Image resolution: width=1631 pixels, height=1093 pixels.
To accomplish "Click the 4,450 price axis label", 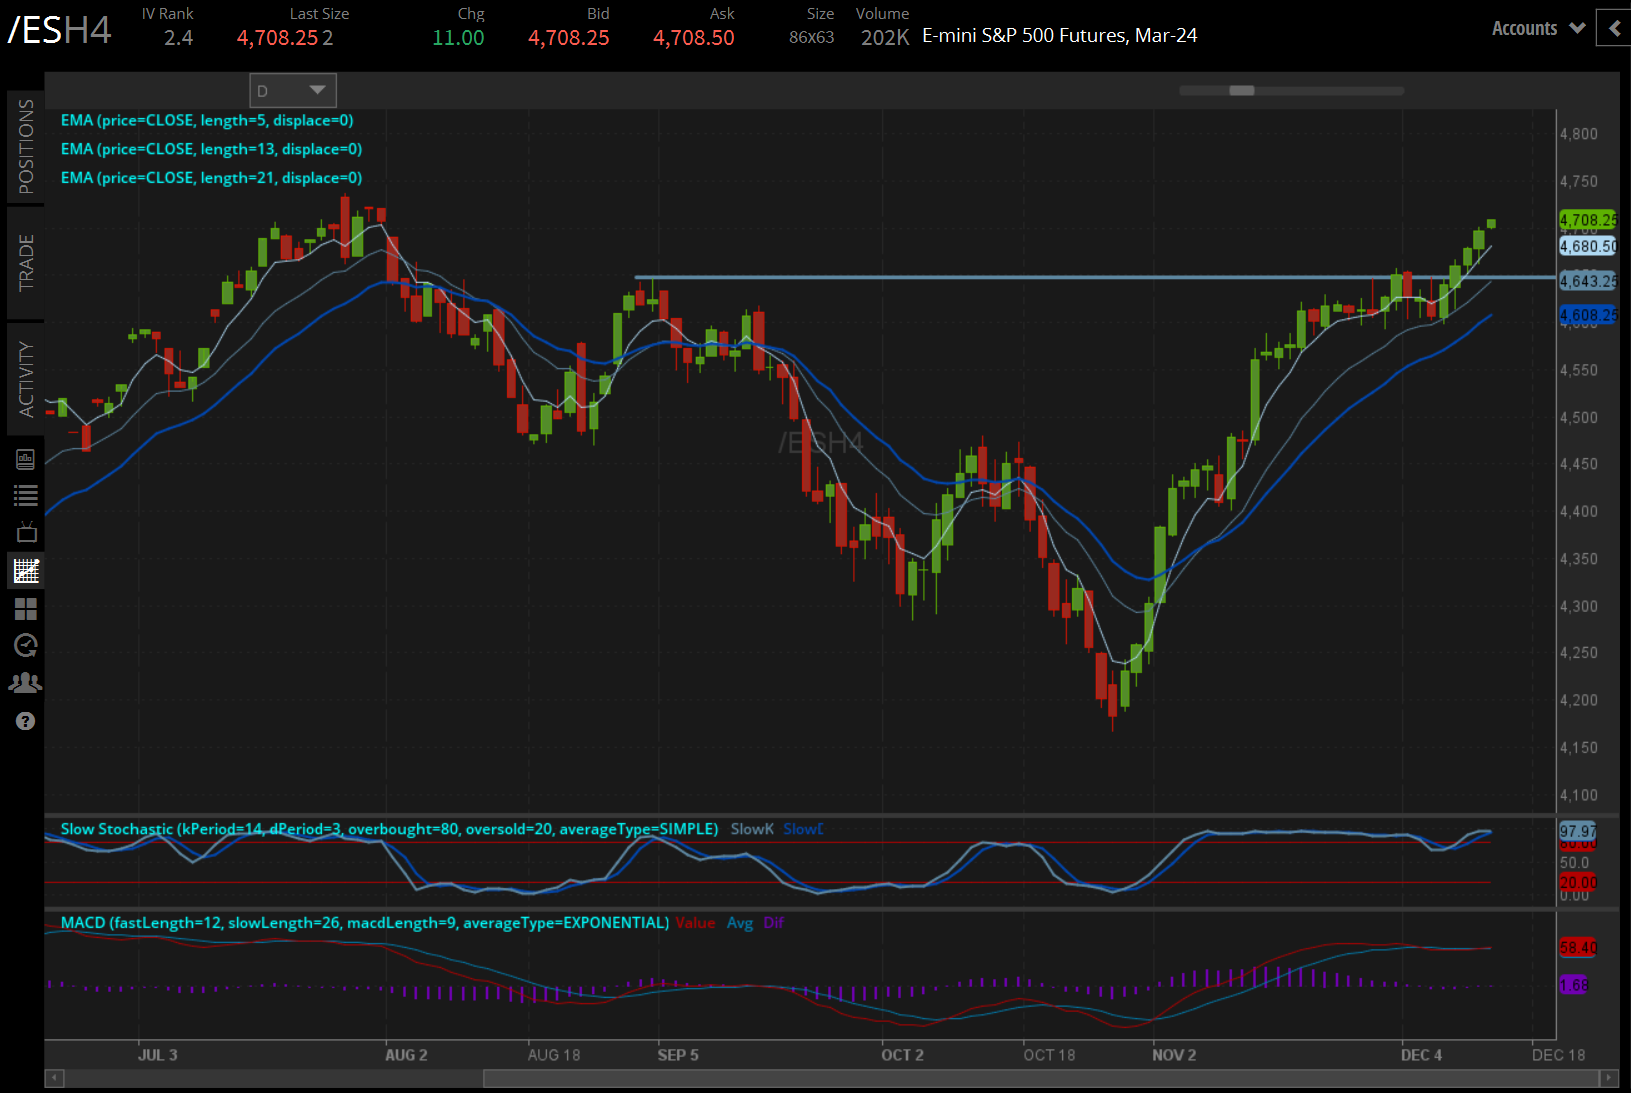I will click(x=1579, y=464).
